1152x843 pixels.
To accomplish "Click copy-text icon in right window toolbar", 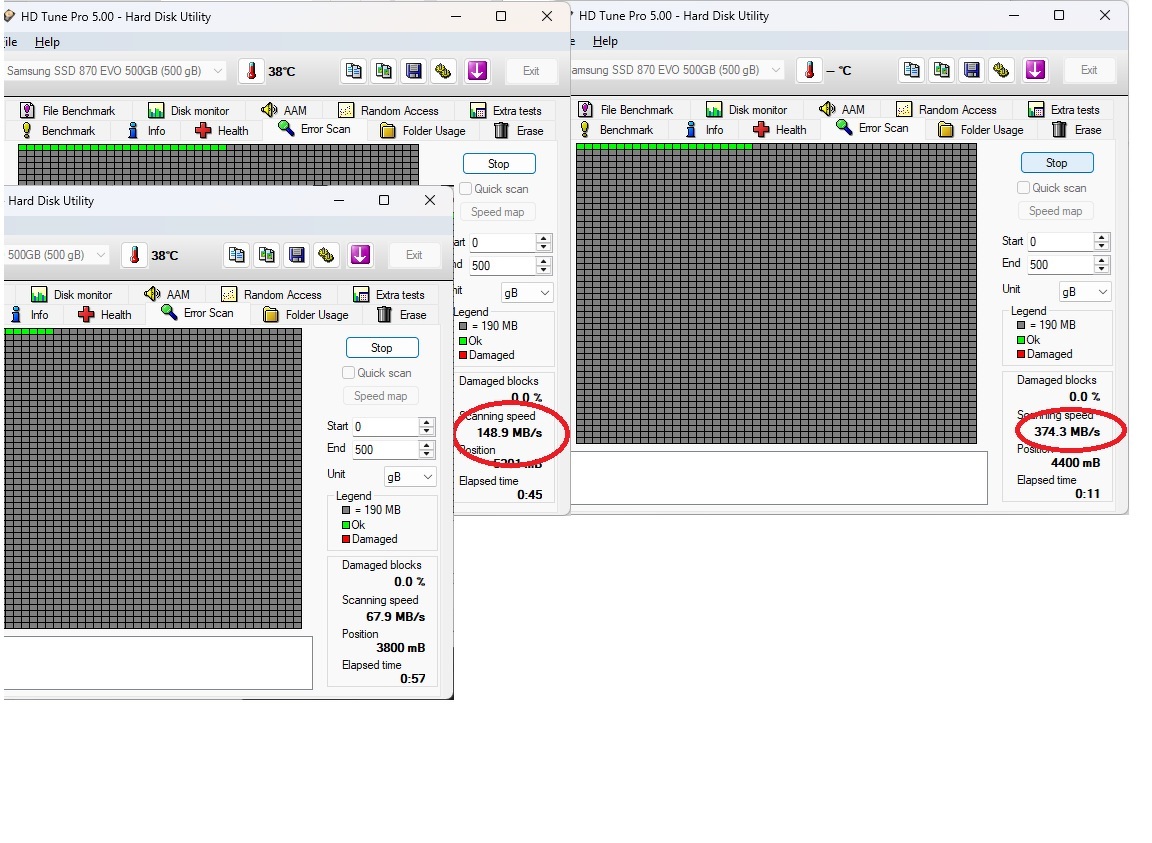I will (912, 70).
